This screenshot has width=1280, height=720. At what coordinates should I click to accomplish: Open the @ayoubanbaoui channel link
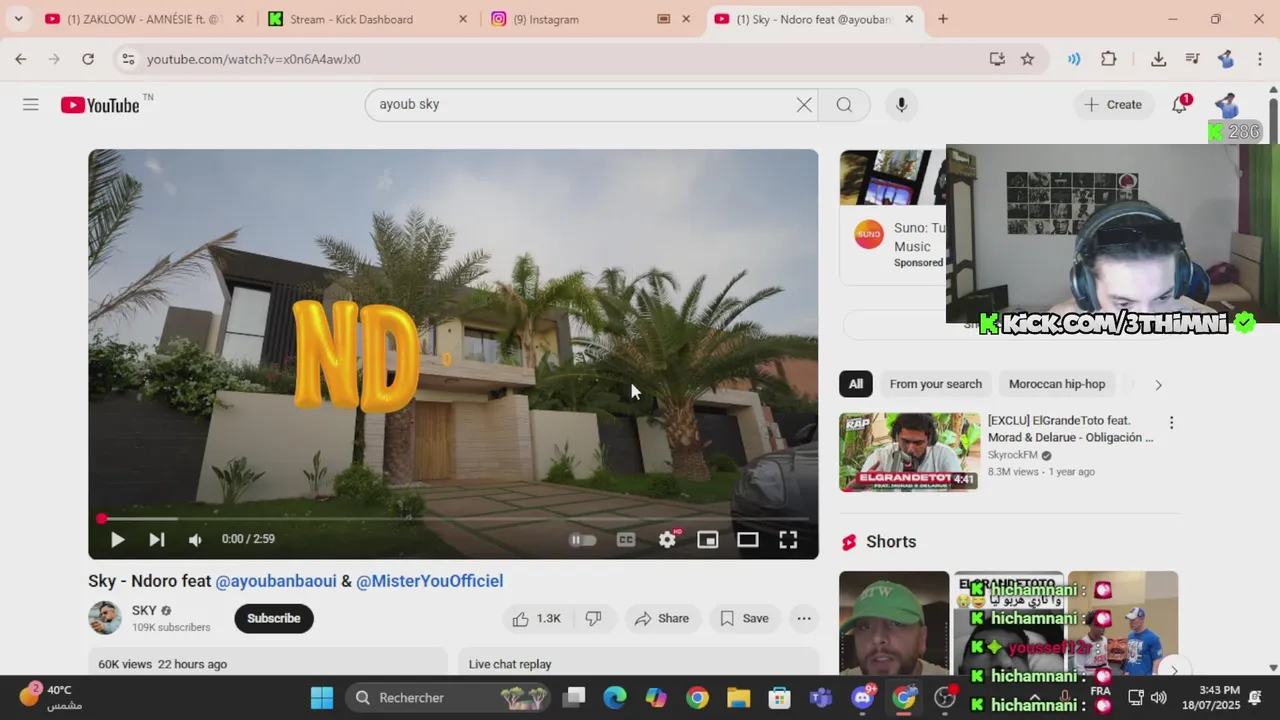276,581
